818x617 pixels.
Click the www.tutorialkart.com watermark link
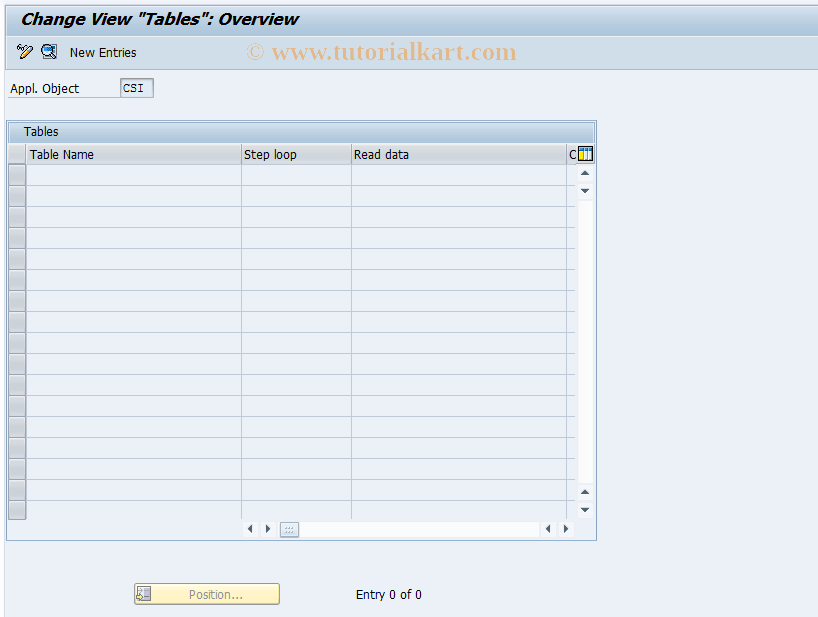[383, 52]
